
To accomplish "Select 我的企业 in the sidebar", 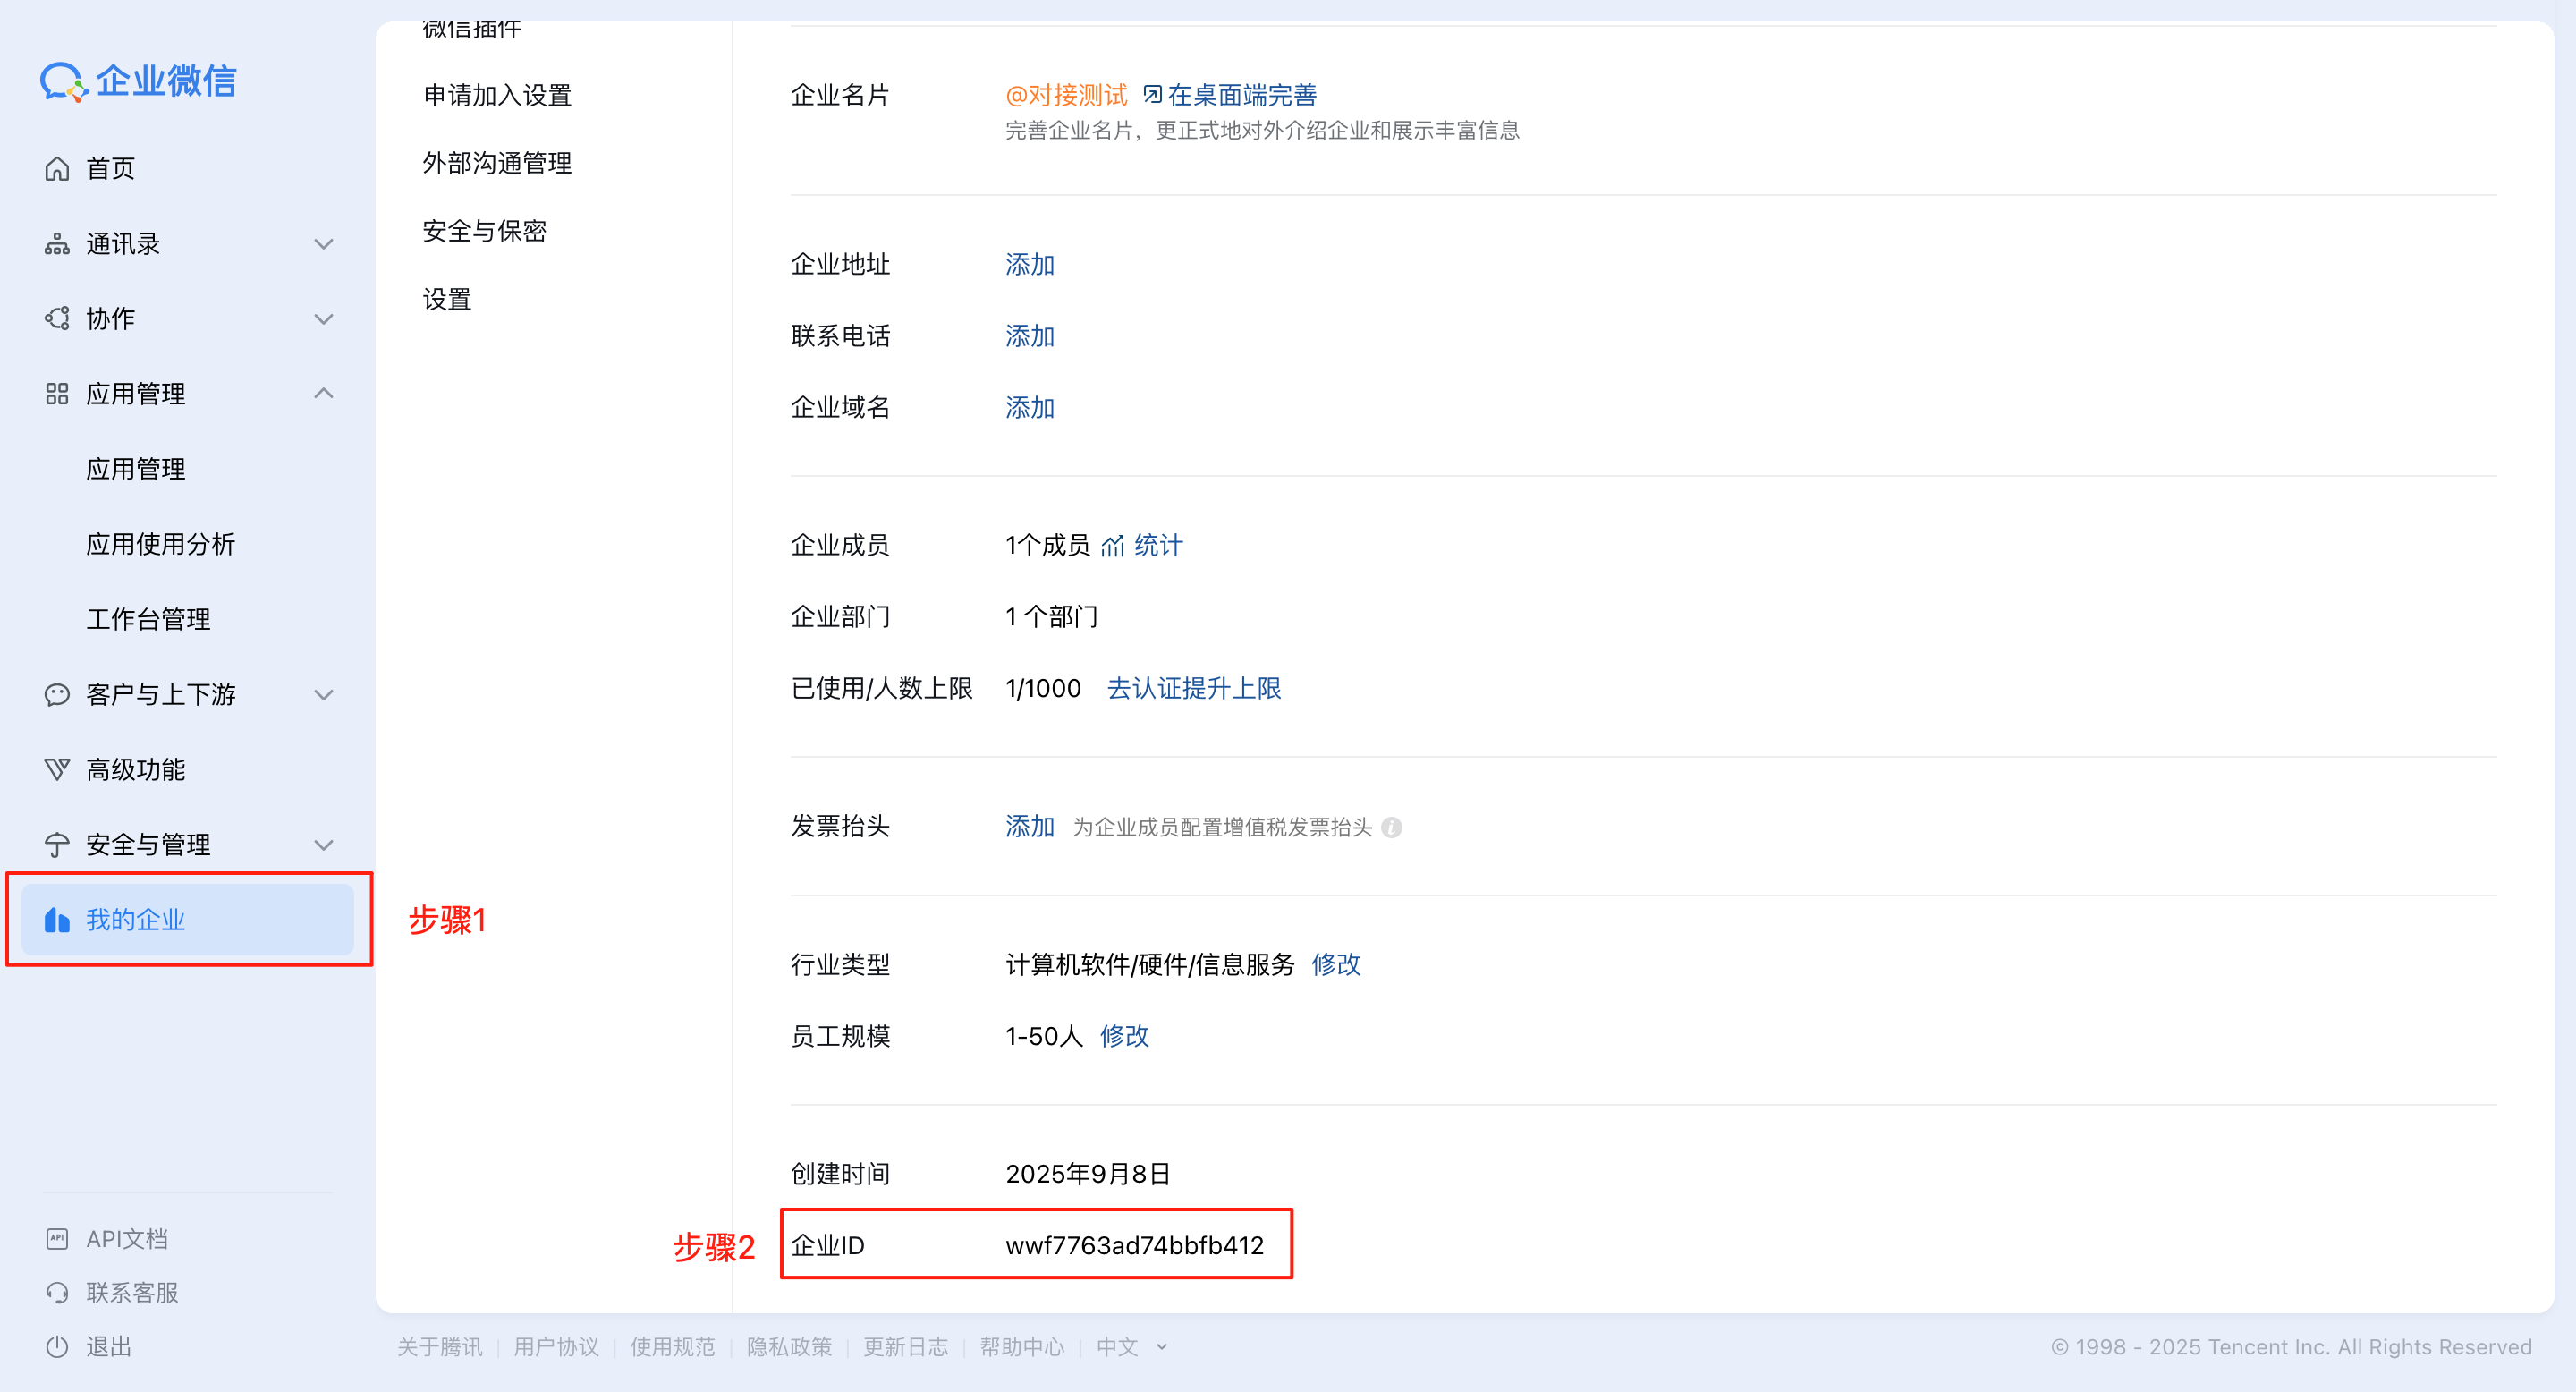I will (187, 920).
